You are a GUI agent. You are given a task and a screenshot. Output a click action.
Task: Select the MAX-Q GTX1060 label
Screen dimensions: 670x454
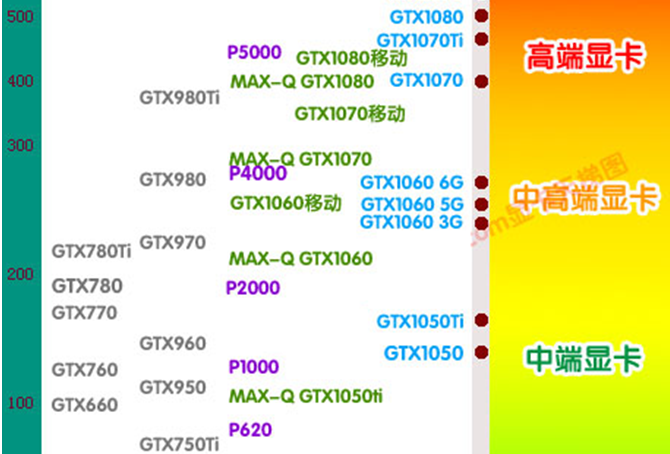pos(301,258)
